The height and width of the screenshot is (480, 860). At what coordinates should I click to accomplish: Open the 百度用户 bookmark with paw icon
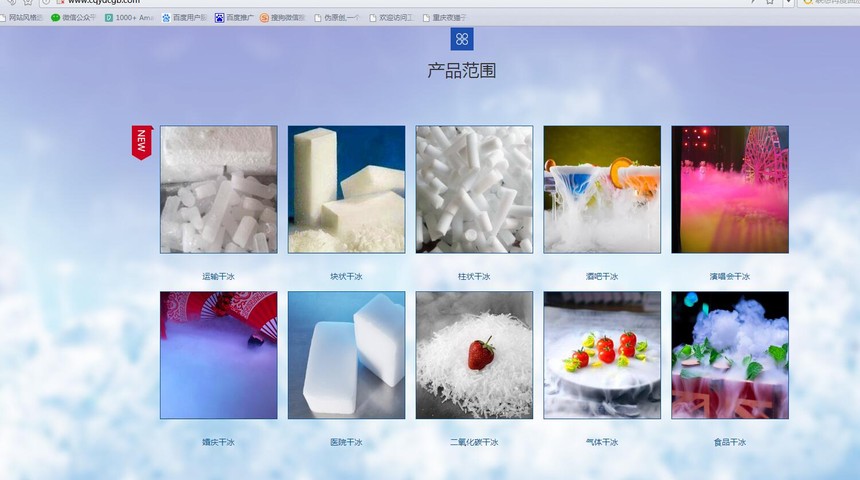(184, 18)
